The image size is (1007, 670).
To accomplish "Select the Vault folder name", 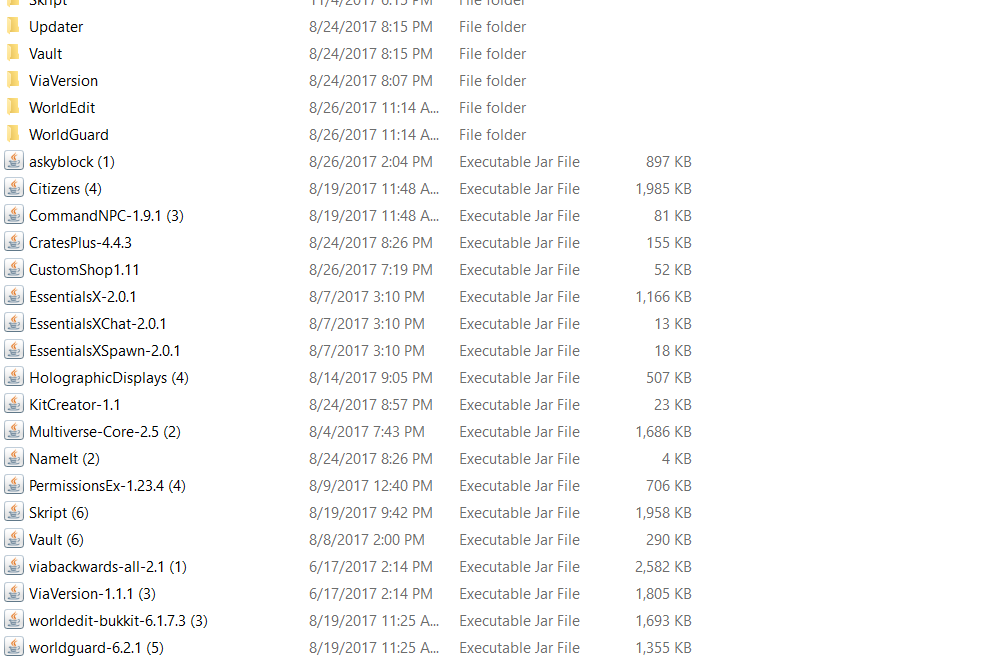I will [46, 54].
